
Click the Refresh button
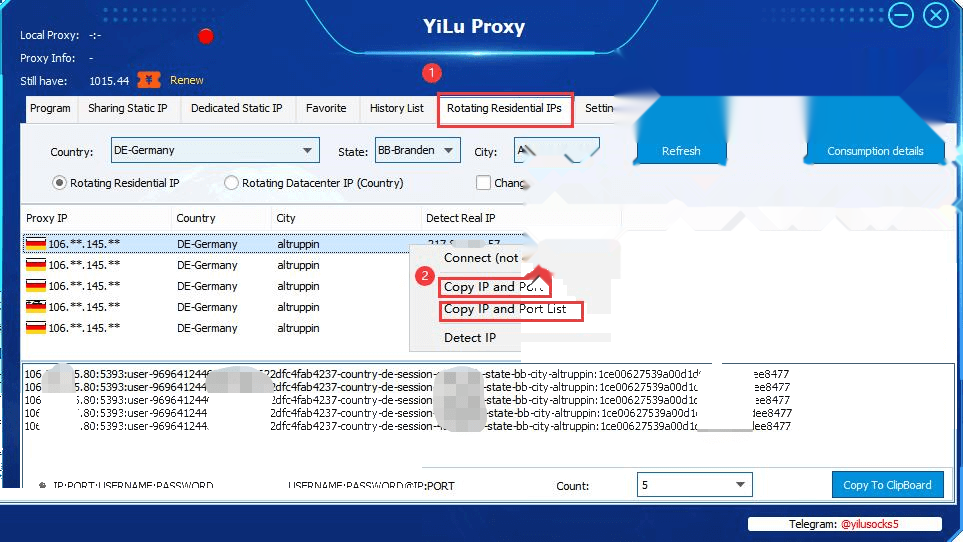681,151
